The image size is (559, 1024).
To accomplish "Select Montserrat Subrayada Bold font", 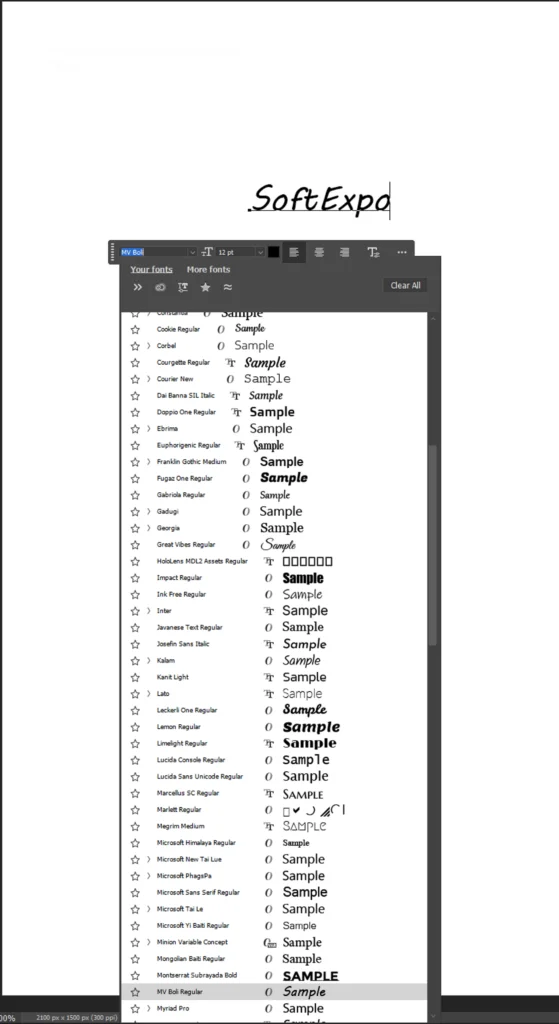I will coord(274,976).
